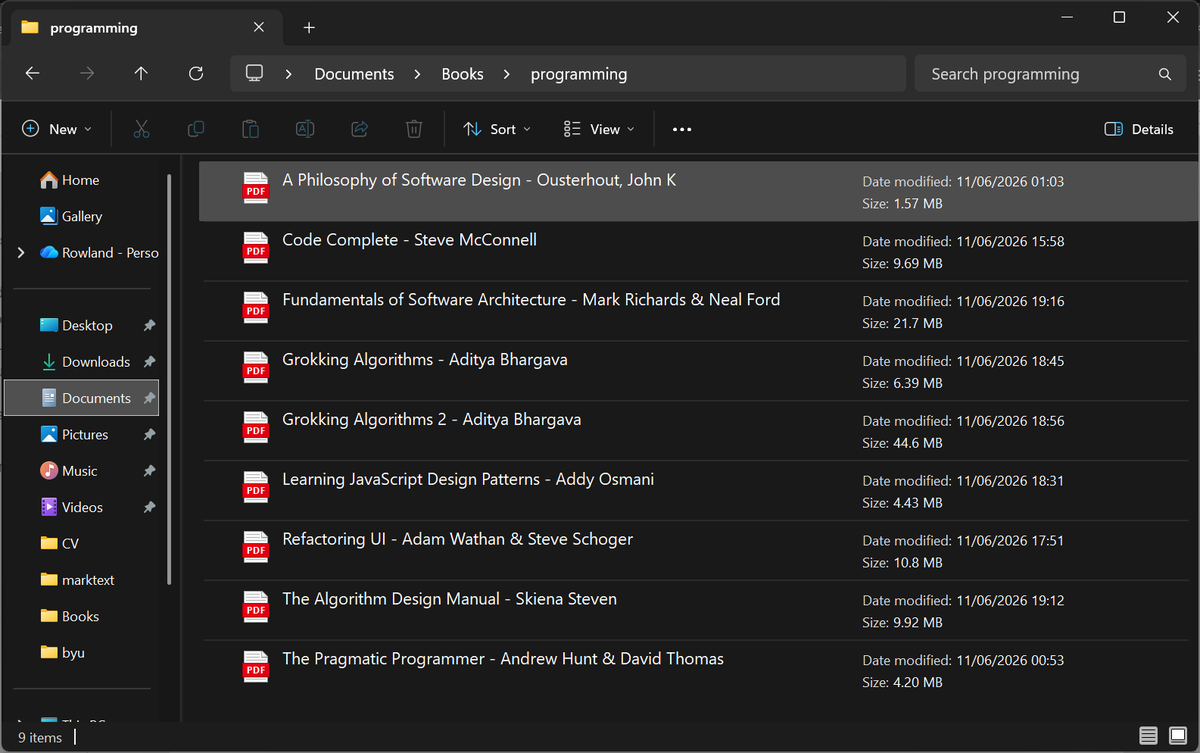This screenshot has height=753, width=1200.
Task: Open a new tab with the plus icon
Action: click(x=309, y=28)
